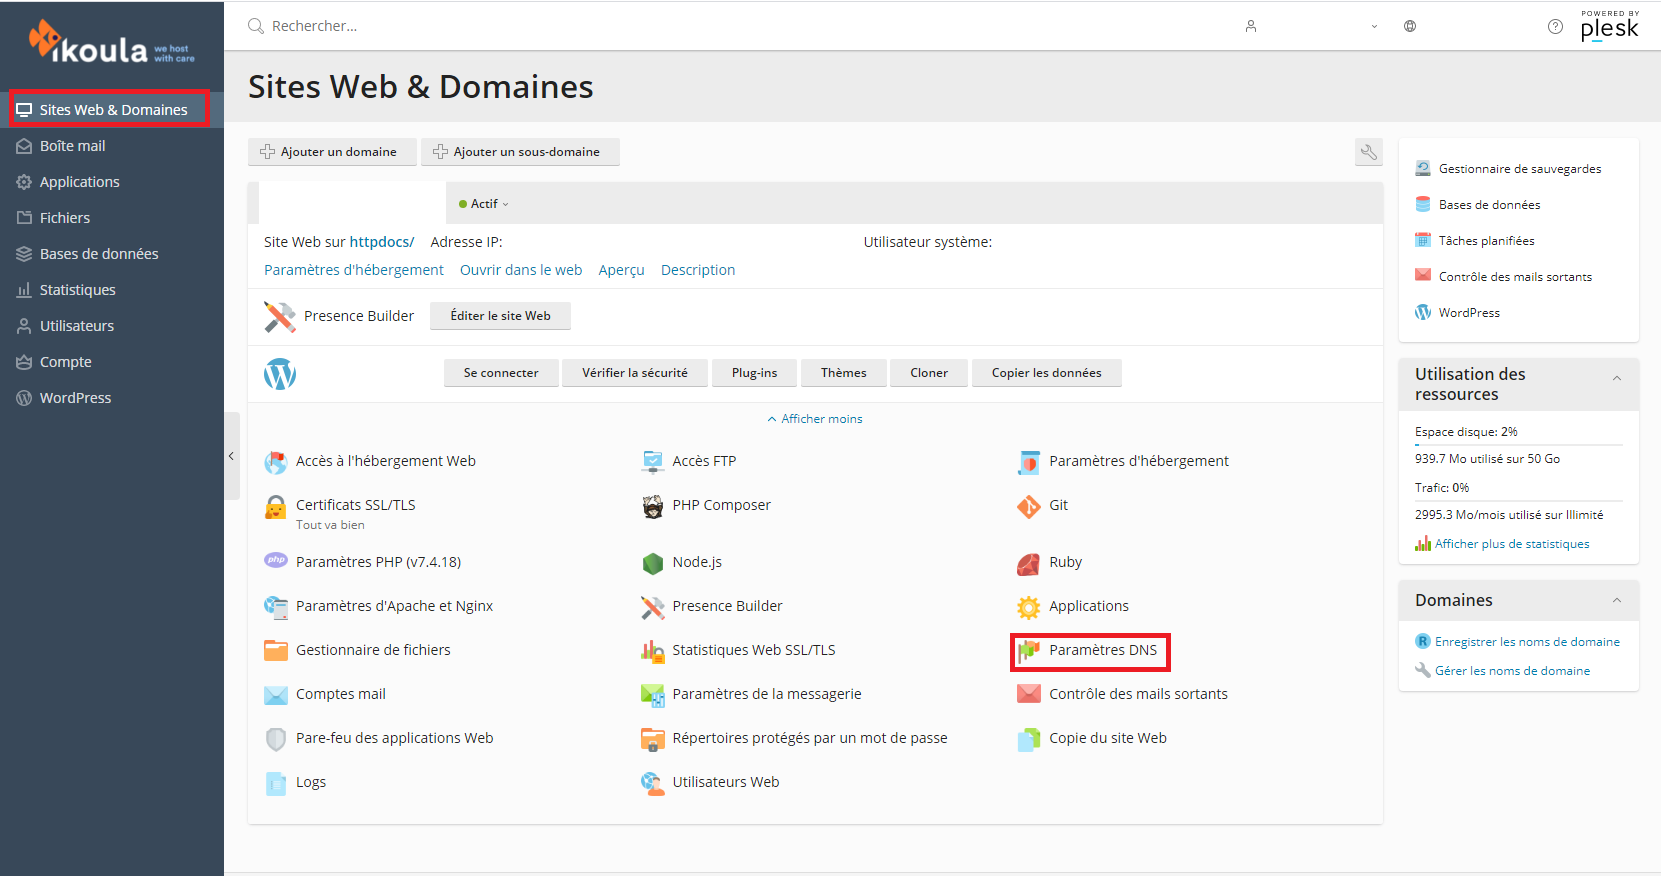Open the Actif status dropdown
This screenshot has height=876, width=1661.
tap(484, 204)
